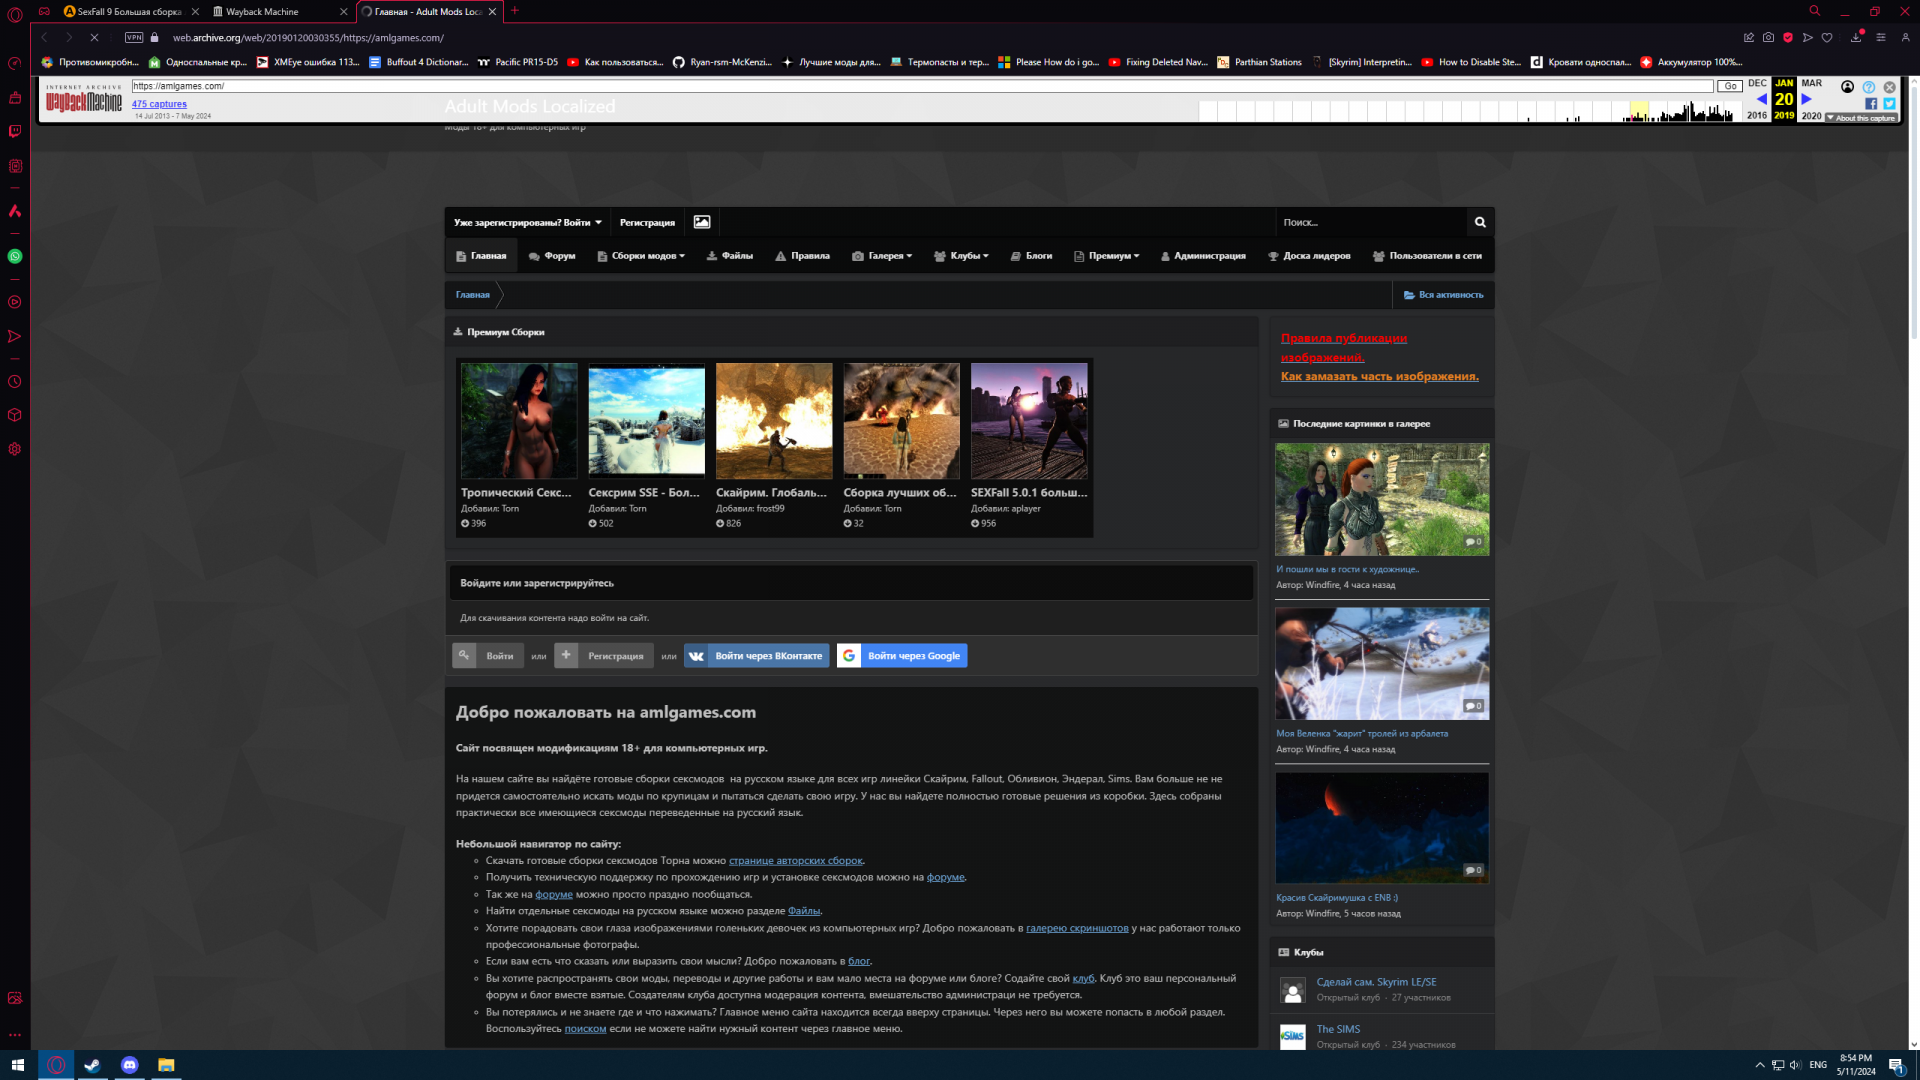Screen dimensions: 1920x1080
Task: Open the 'Тропический Секс...' collection thumbnail
Action: click(519, 420)
